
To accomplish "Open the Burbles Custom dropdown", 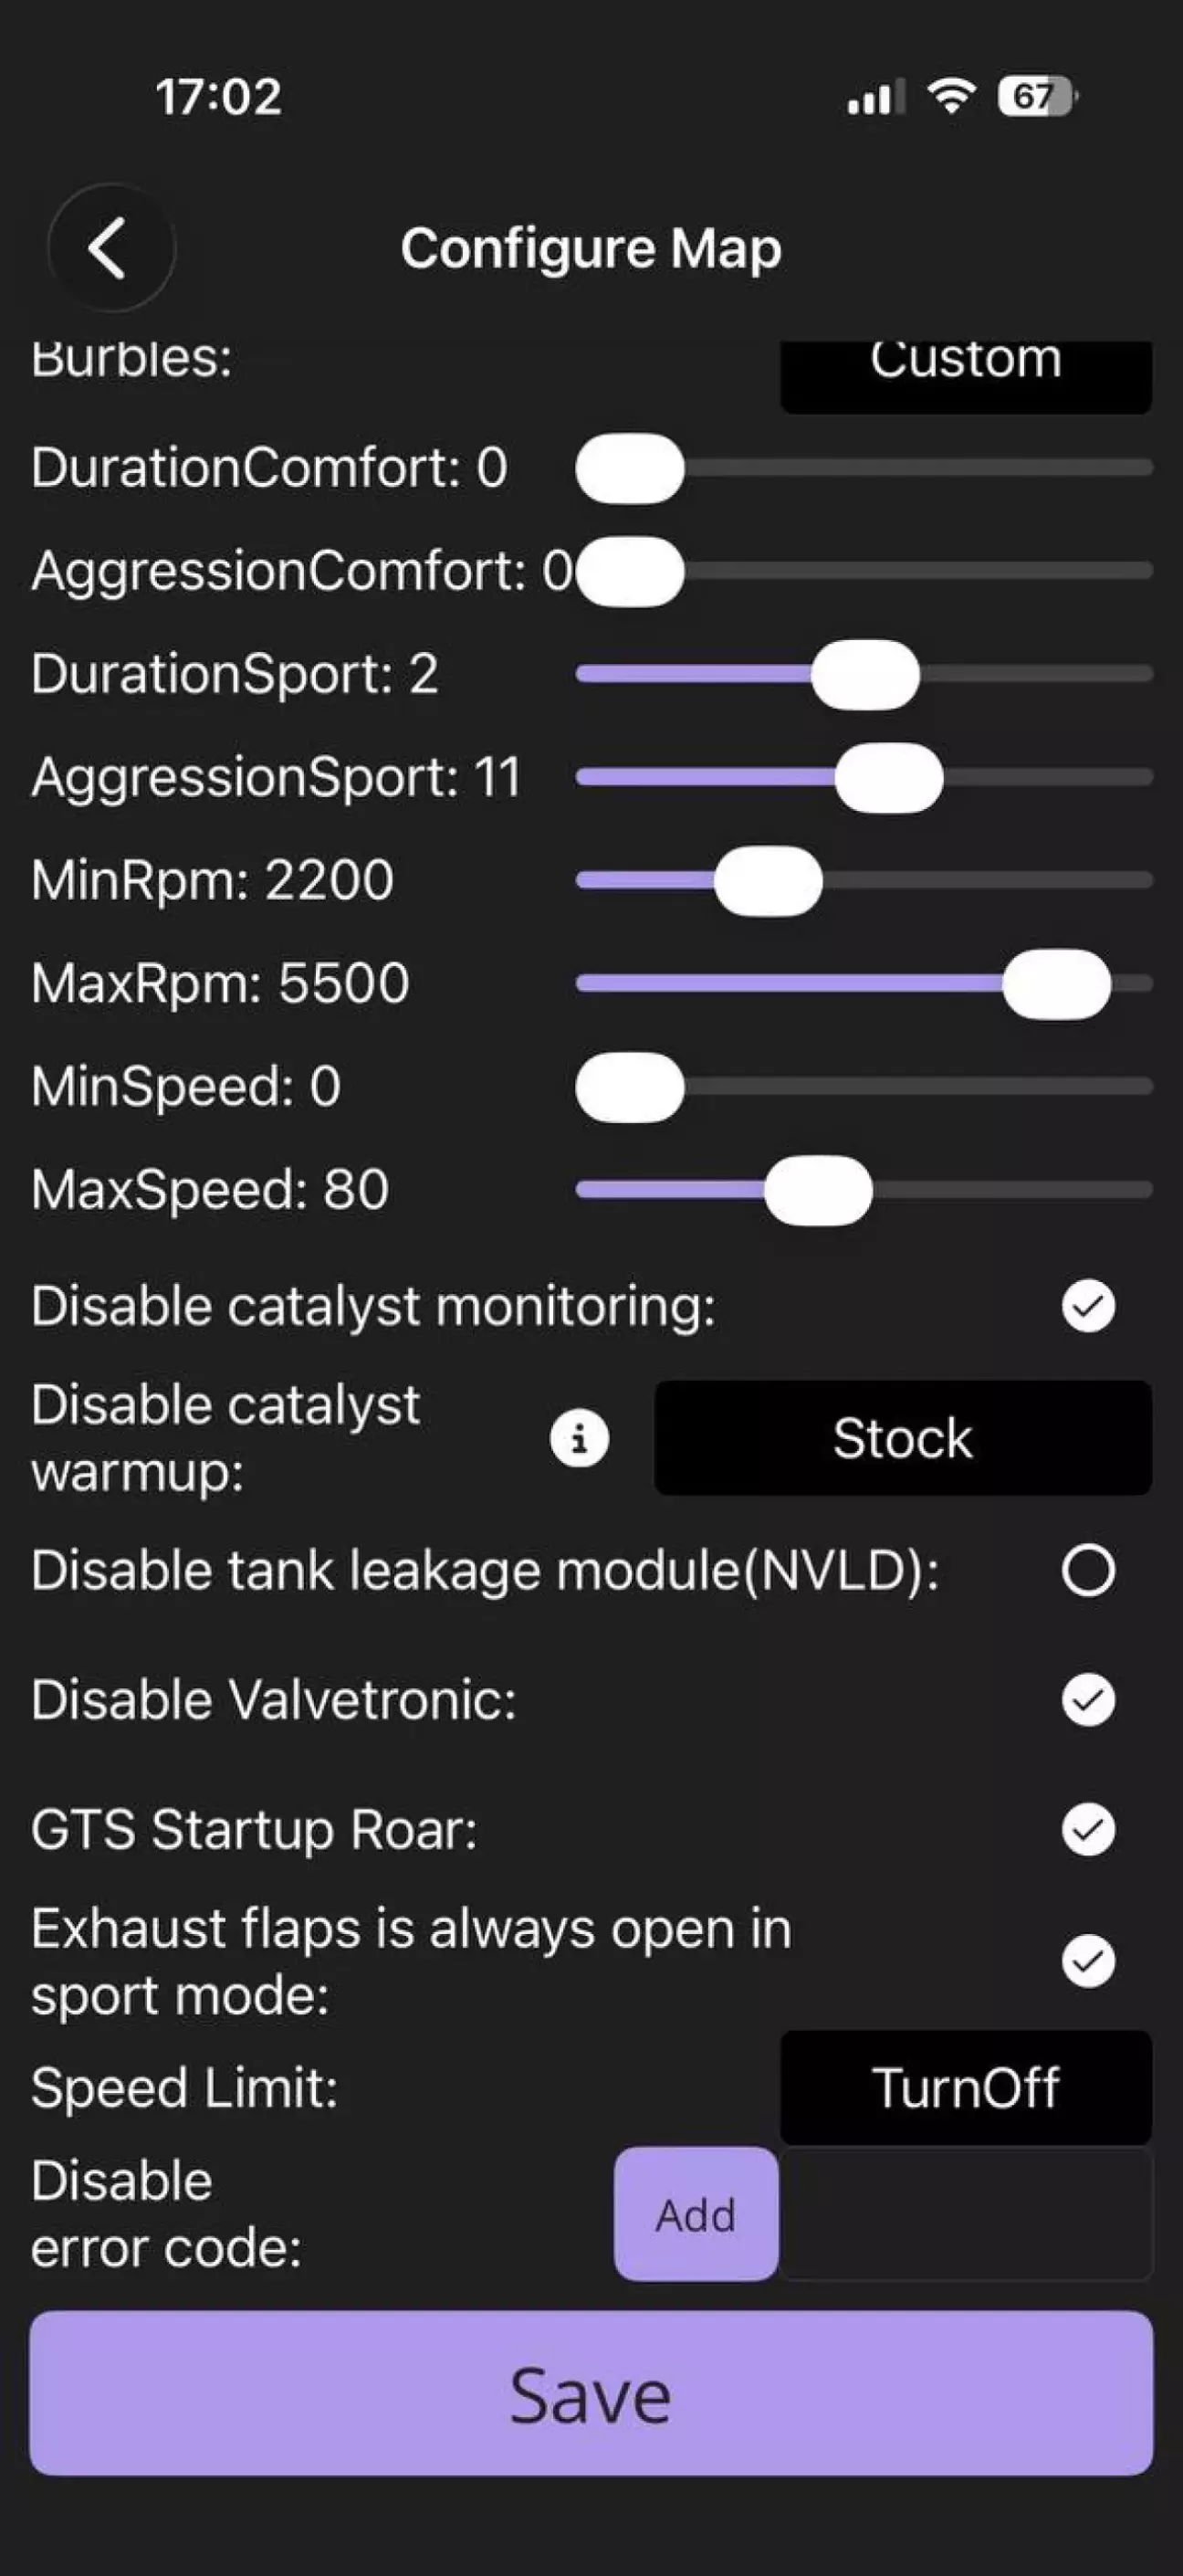I will point(965,370).
